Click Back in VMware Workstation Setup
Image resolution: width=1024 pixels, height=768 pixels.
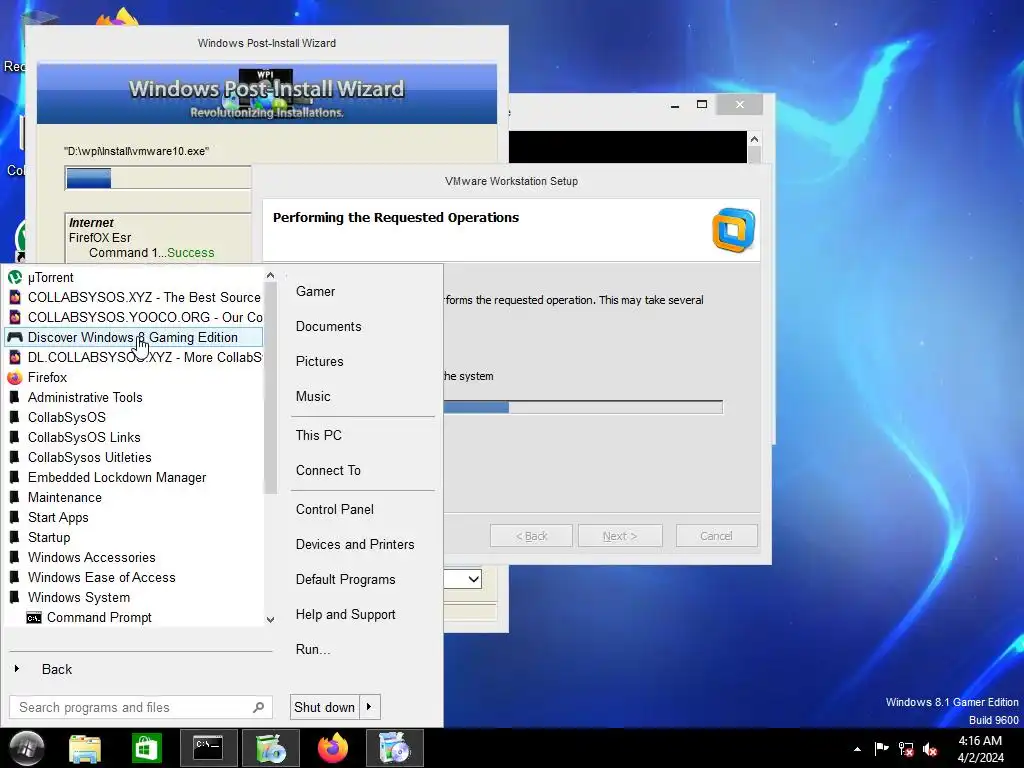click(x=531, y=536)
